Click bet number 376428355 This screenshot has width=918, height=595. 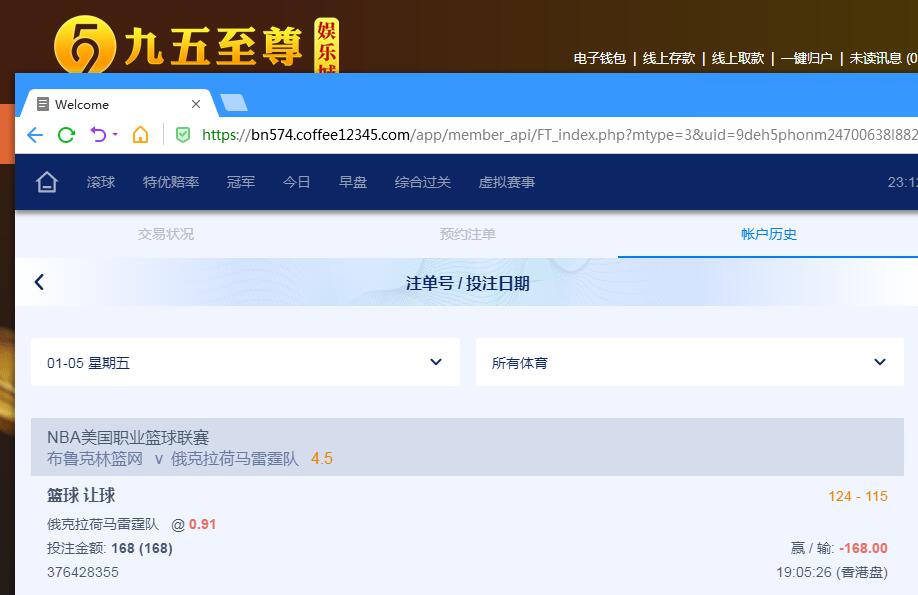83,572
